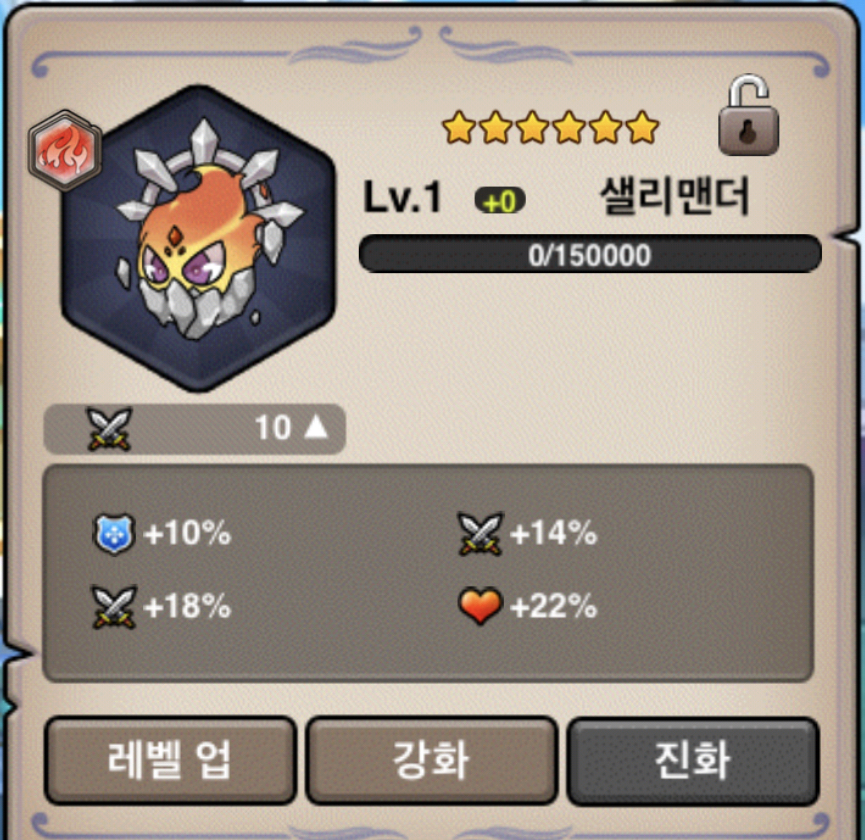The image size is (865, 840).
Task: Click the 0/150000 experience progress bar
Action: click(590, 254)
